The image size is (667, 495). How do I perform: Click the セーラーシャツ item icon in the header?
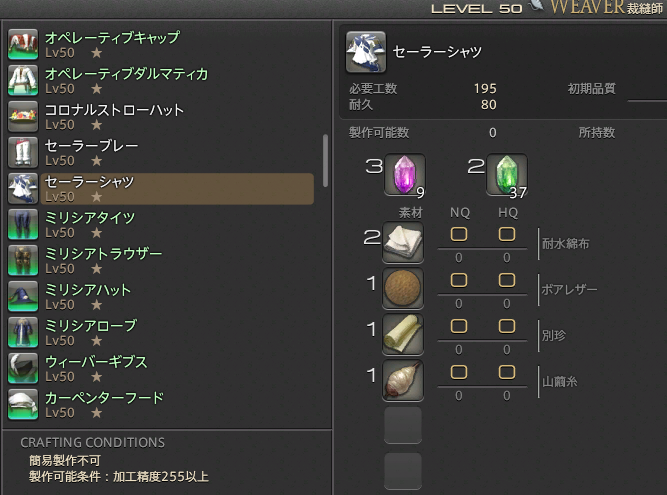coord(366,52)
